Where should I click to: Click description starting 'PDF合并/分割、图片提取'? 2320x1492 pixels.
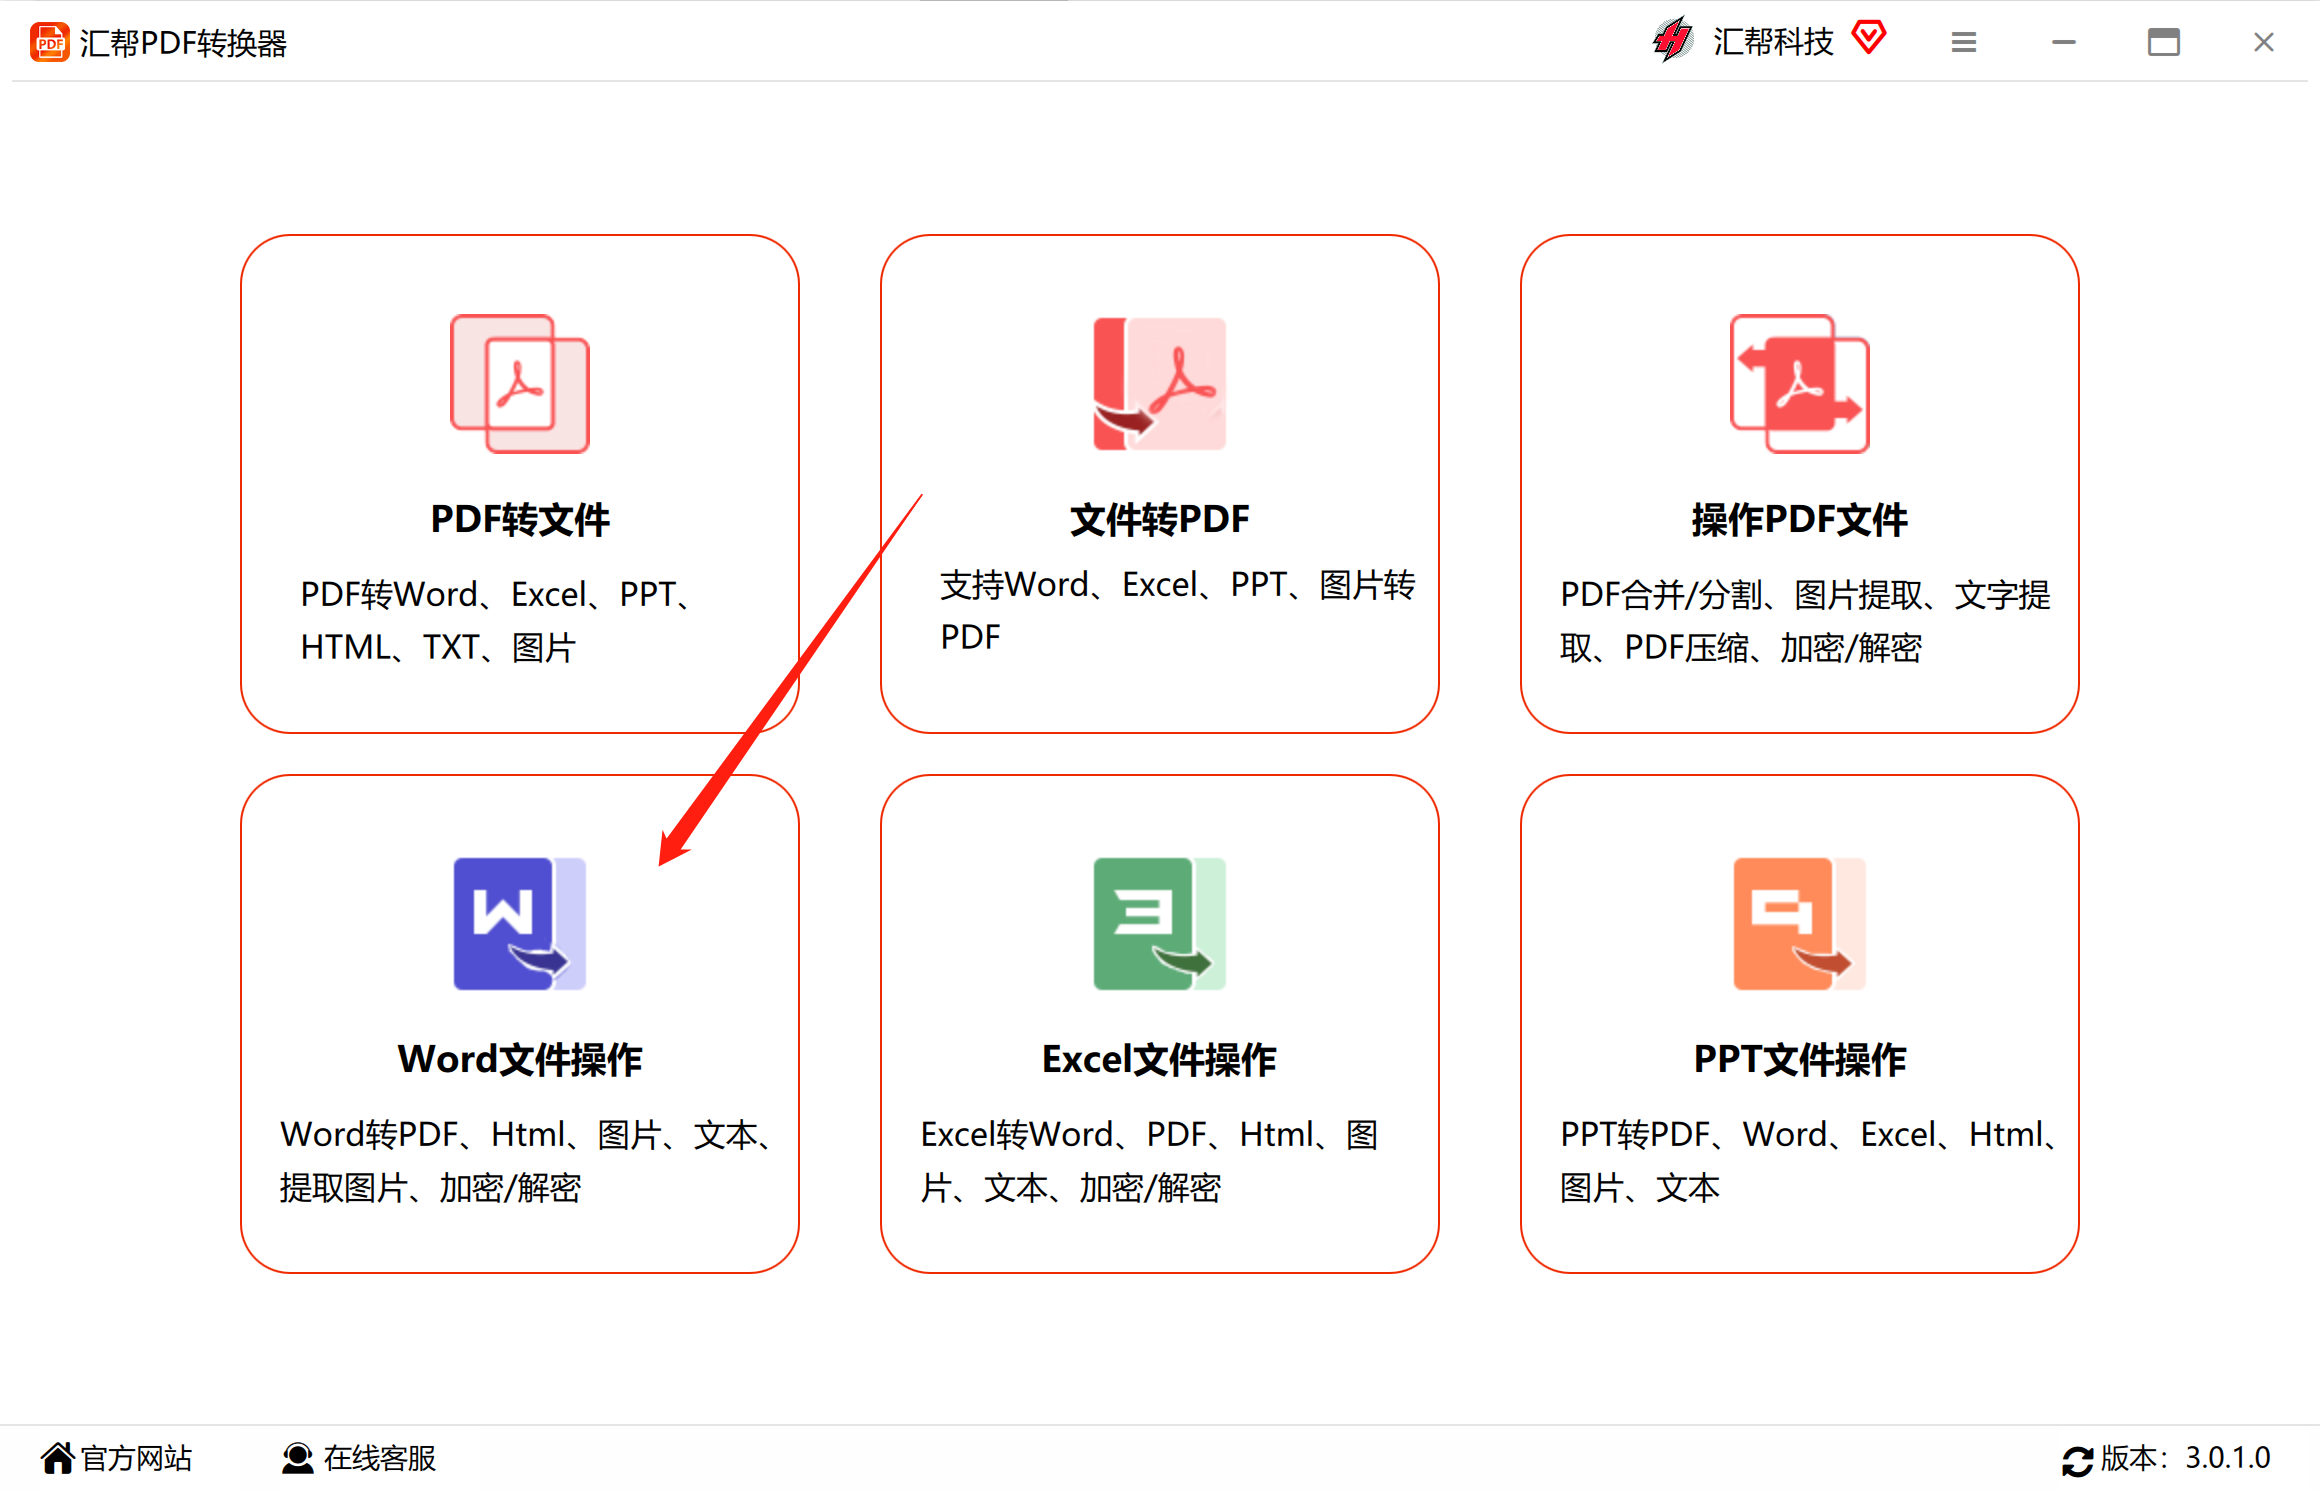[1805, 621]
